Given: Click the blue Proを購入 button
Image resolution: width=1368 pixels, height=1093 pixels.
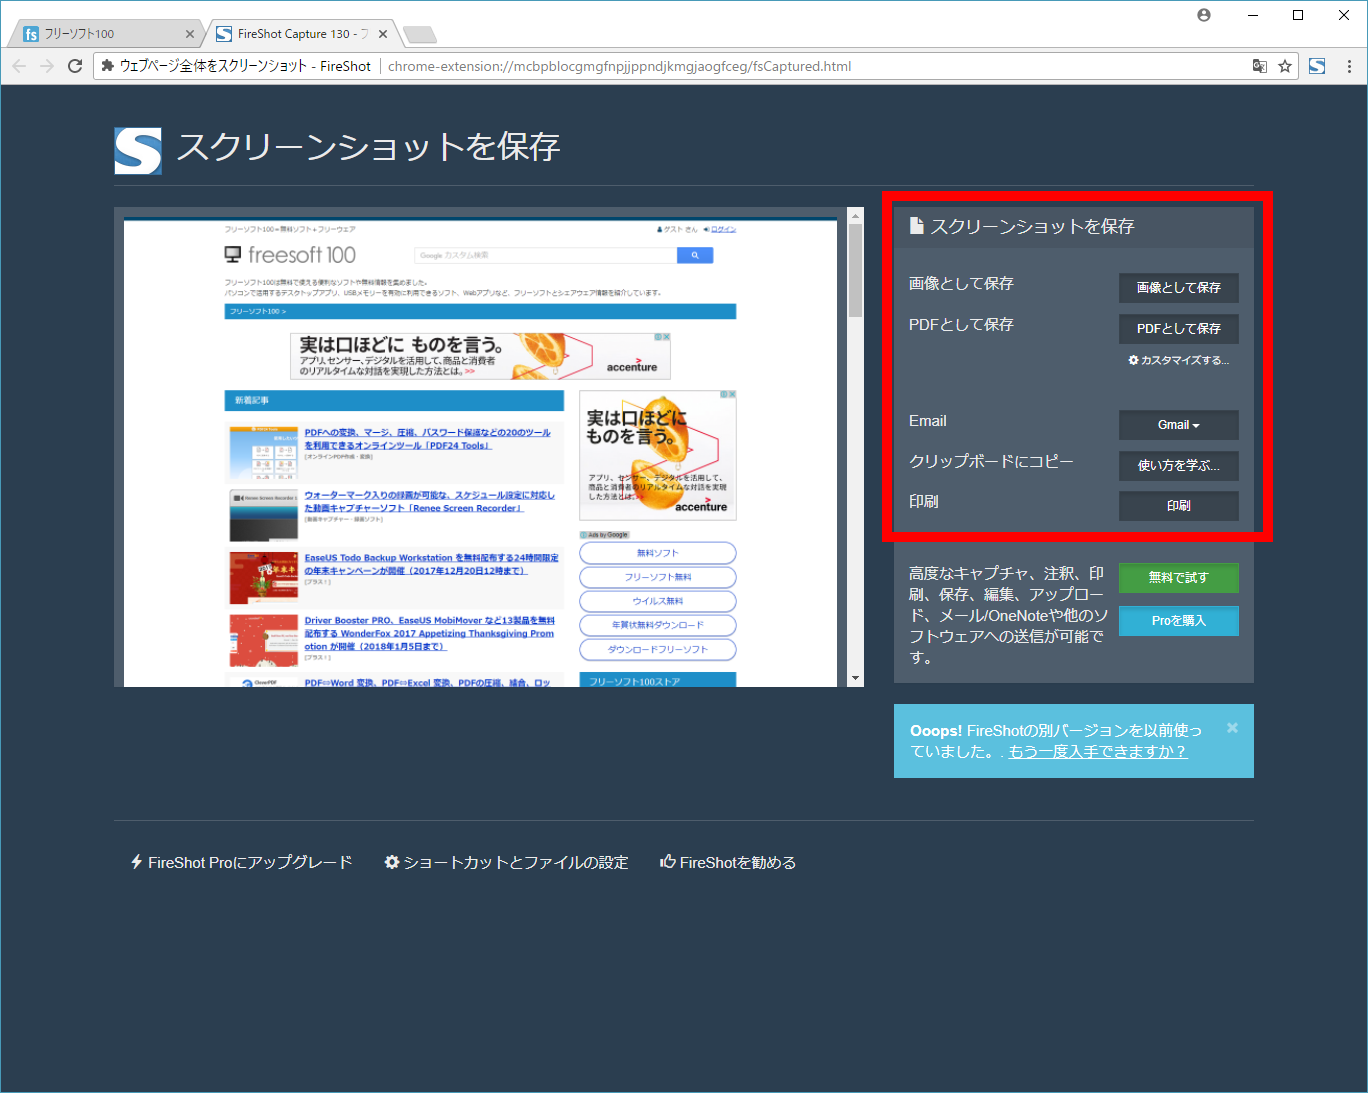Looking at the screenshot, I should tap(1178, 621).
